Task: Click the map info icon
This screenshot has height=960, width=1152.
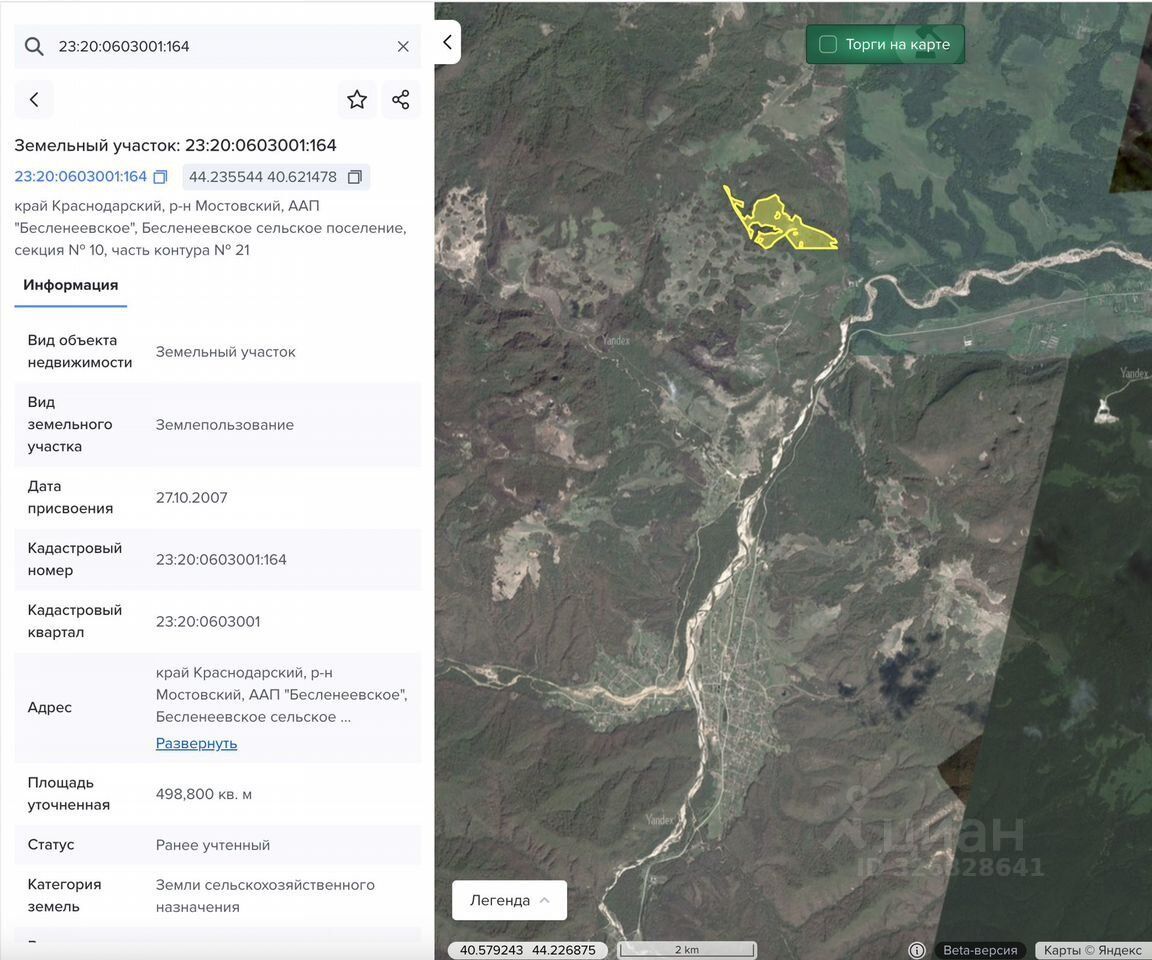Action: [x=916, y=950]
